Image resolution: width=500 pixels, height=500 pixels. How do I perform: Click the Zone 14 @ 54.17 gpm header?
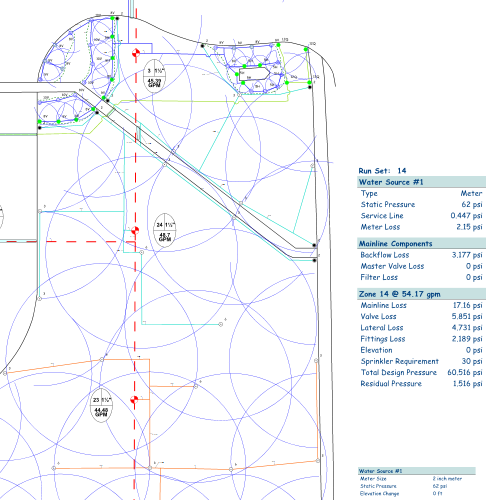point(421,294)
